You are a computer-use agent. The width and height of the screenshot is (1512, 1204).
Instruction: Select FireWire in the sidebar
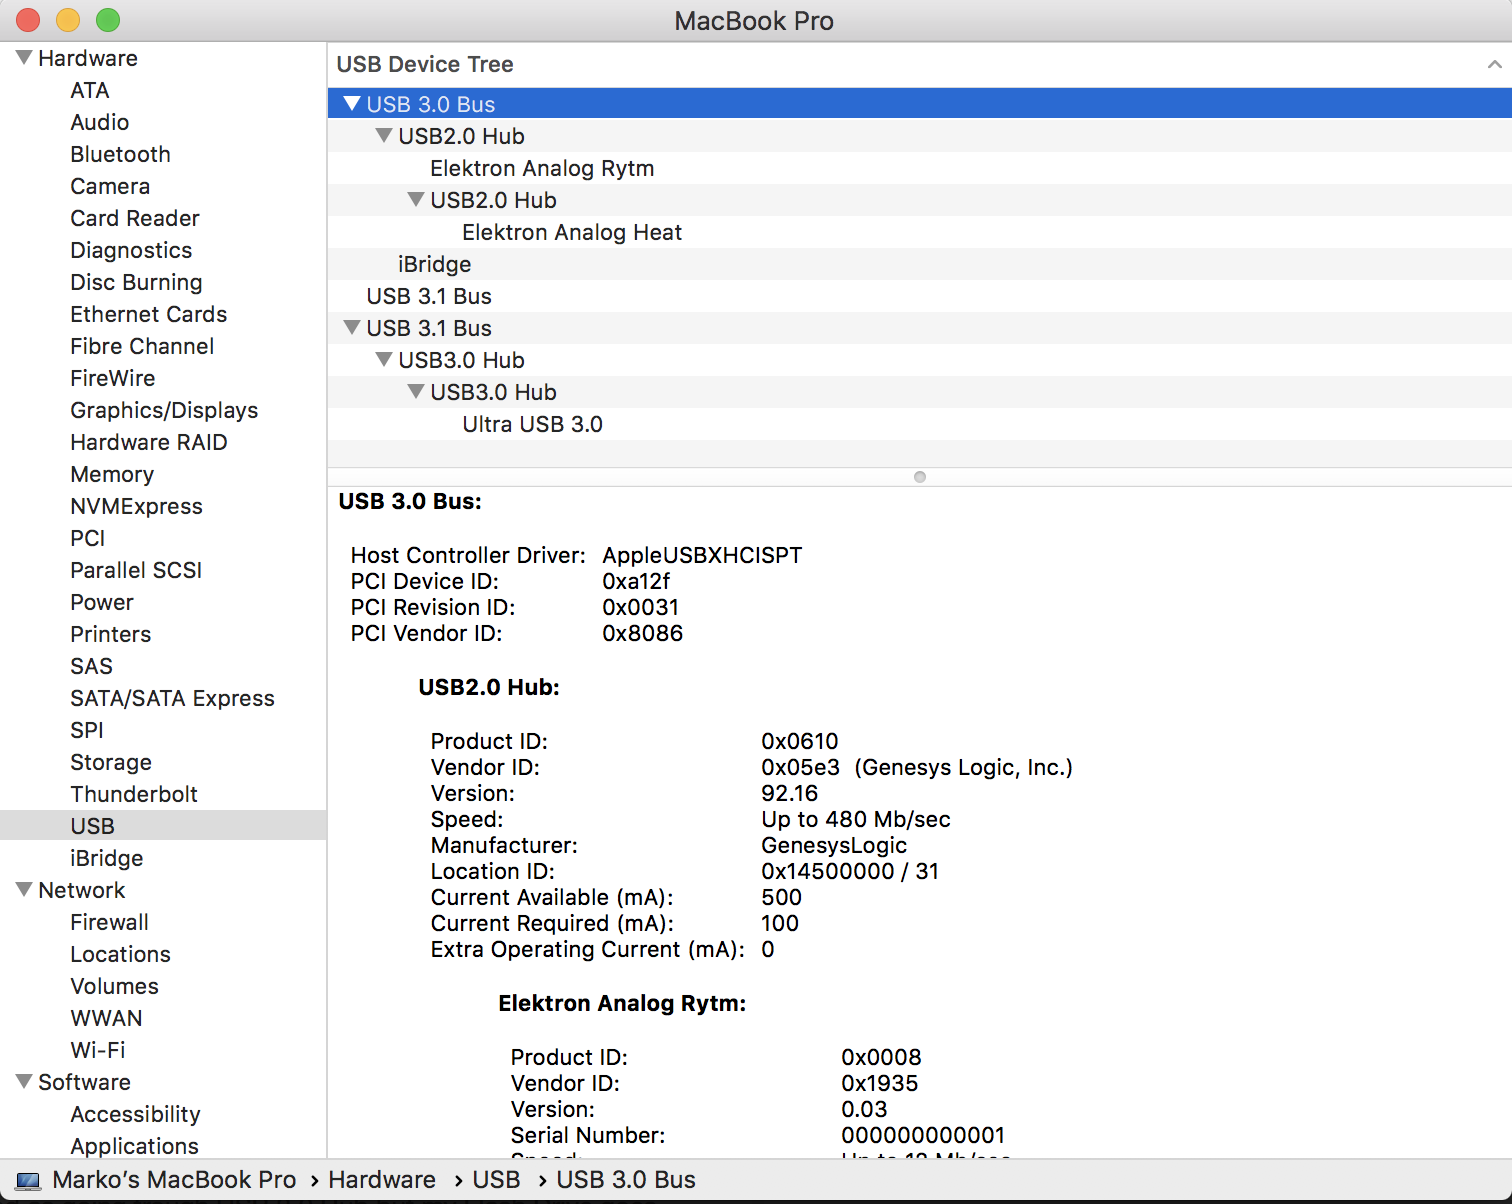pos(113,378)
